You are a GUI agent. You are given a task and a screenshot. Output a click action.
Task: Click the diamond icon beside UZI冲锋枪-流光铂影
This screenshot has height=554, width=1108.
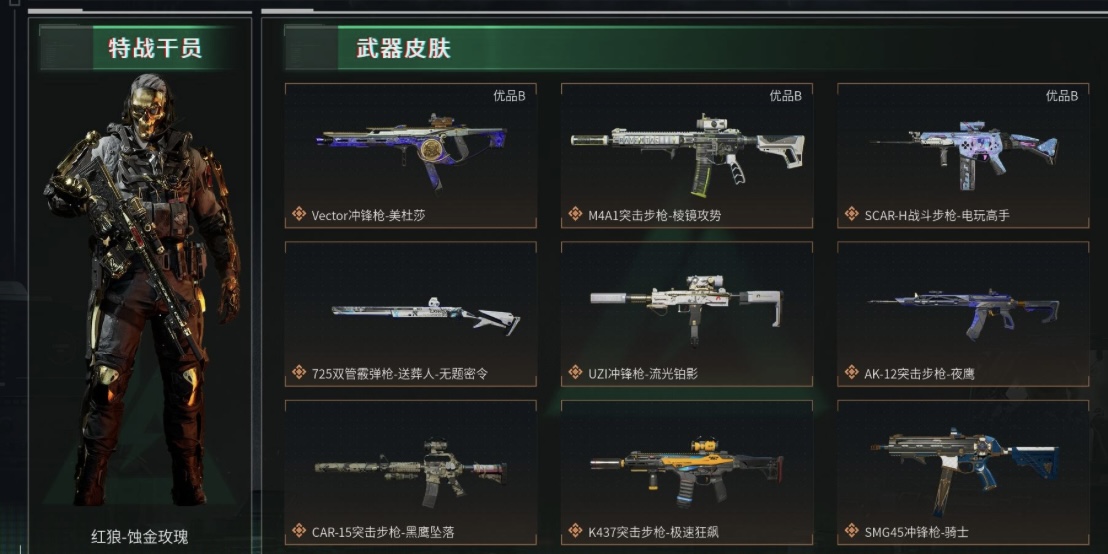576,372
